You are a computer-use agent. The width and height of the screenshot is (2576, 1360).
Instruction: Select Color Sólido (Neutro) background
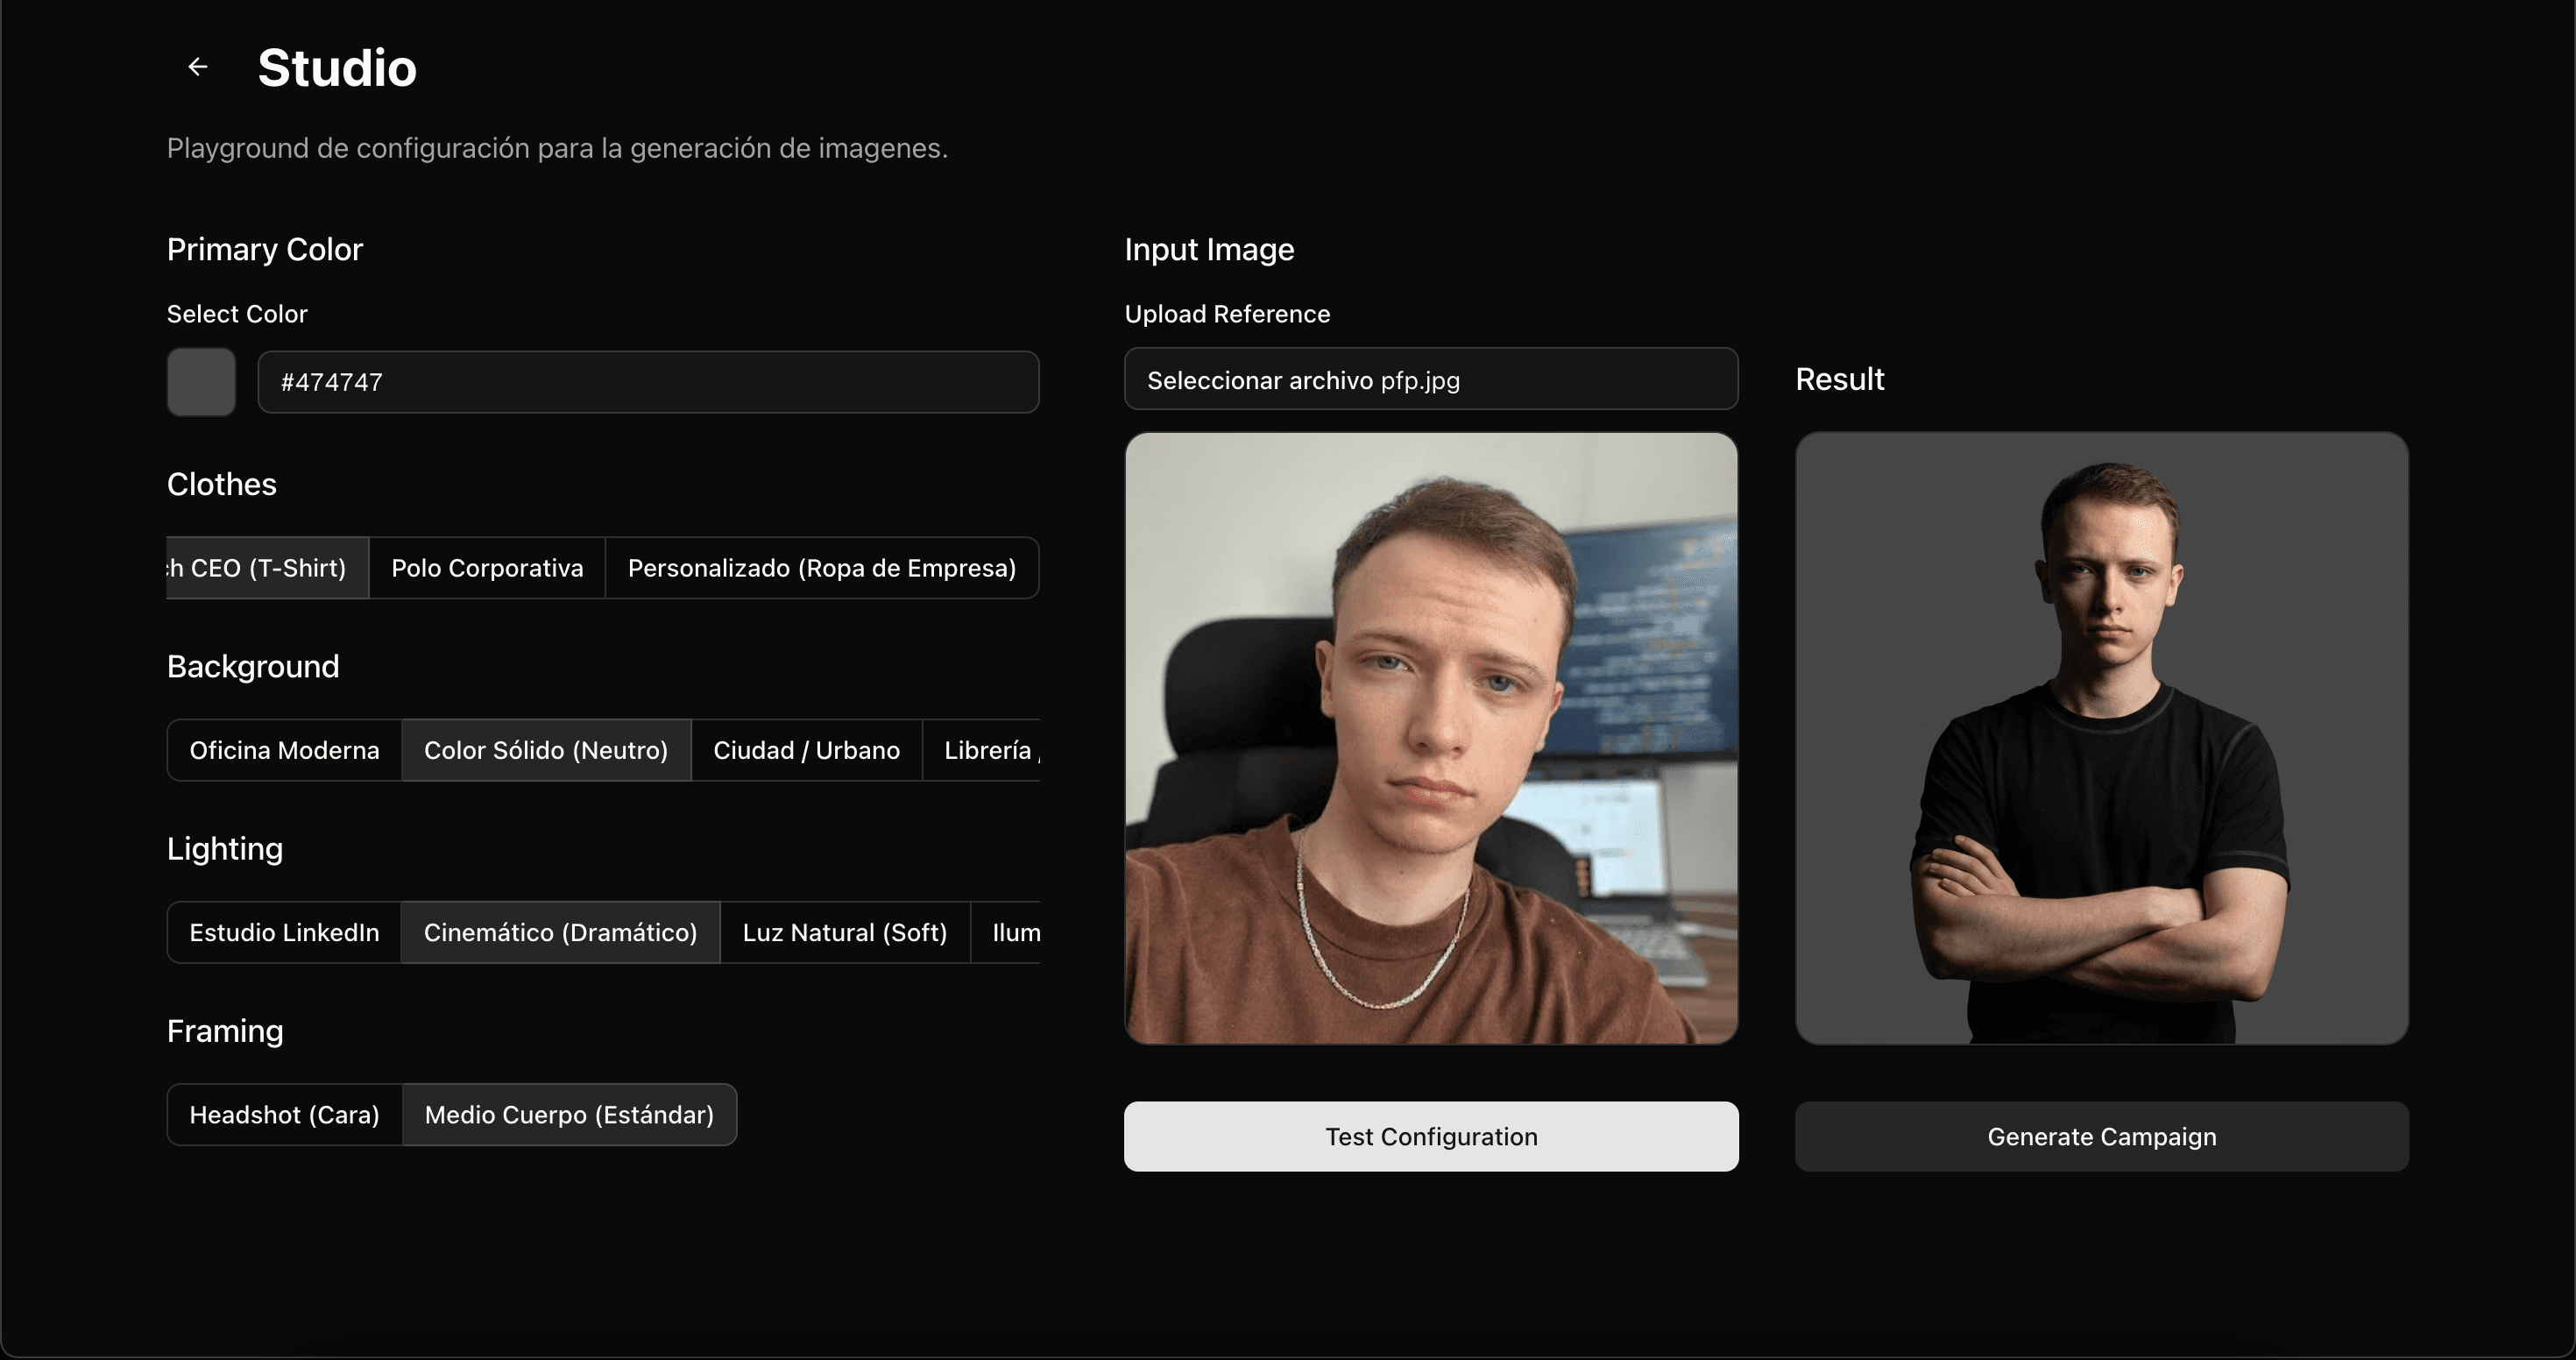click(545, 749)
